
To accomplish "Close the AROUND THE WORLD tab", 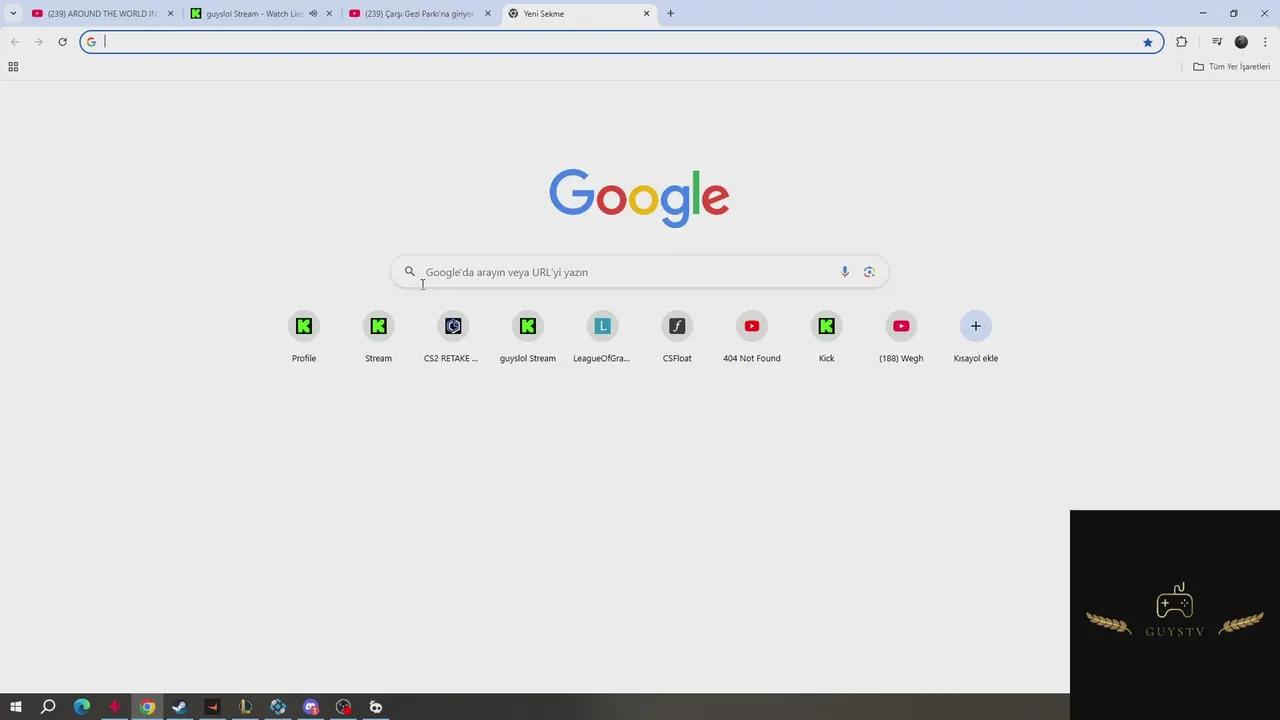I will (170, 14).
